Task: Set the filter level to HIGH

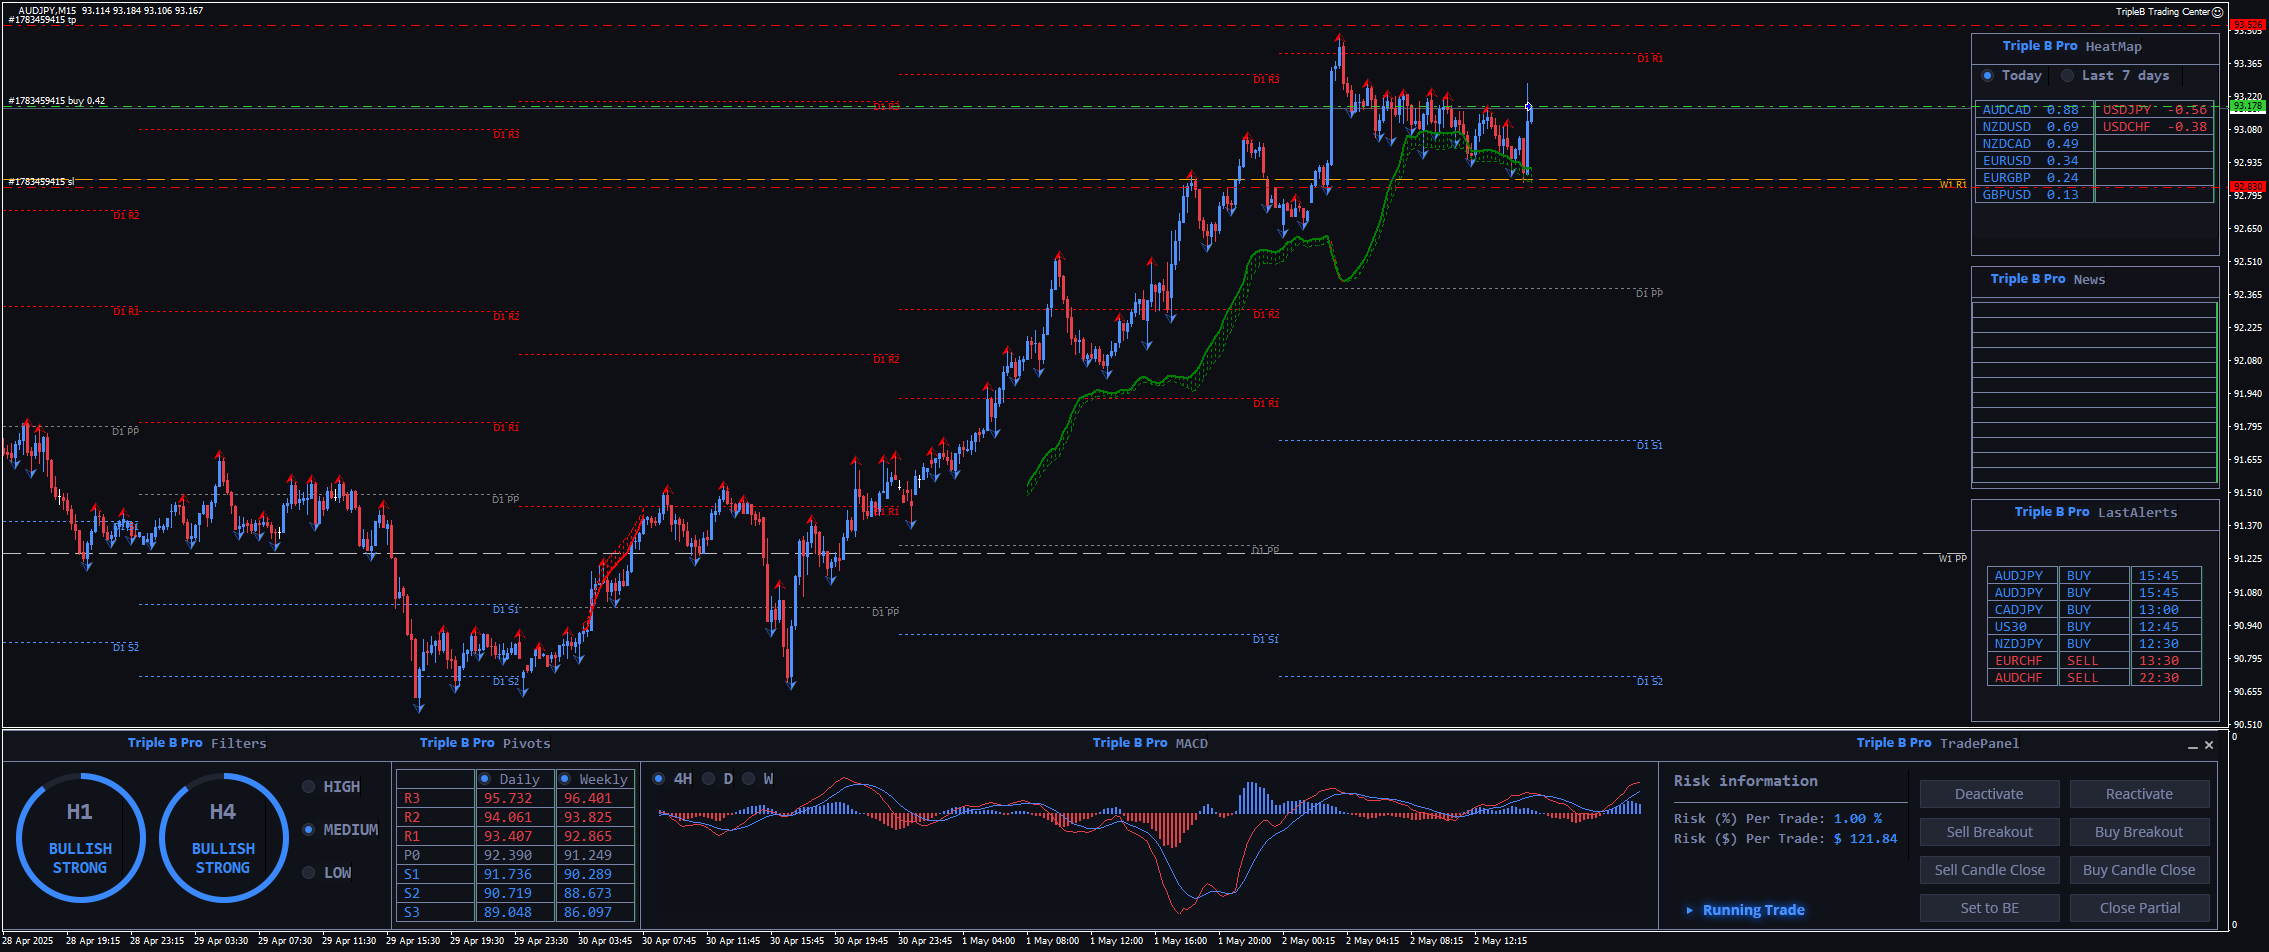Action: coord(309,787)
